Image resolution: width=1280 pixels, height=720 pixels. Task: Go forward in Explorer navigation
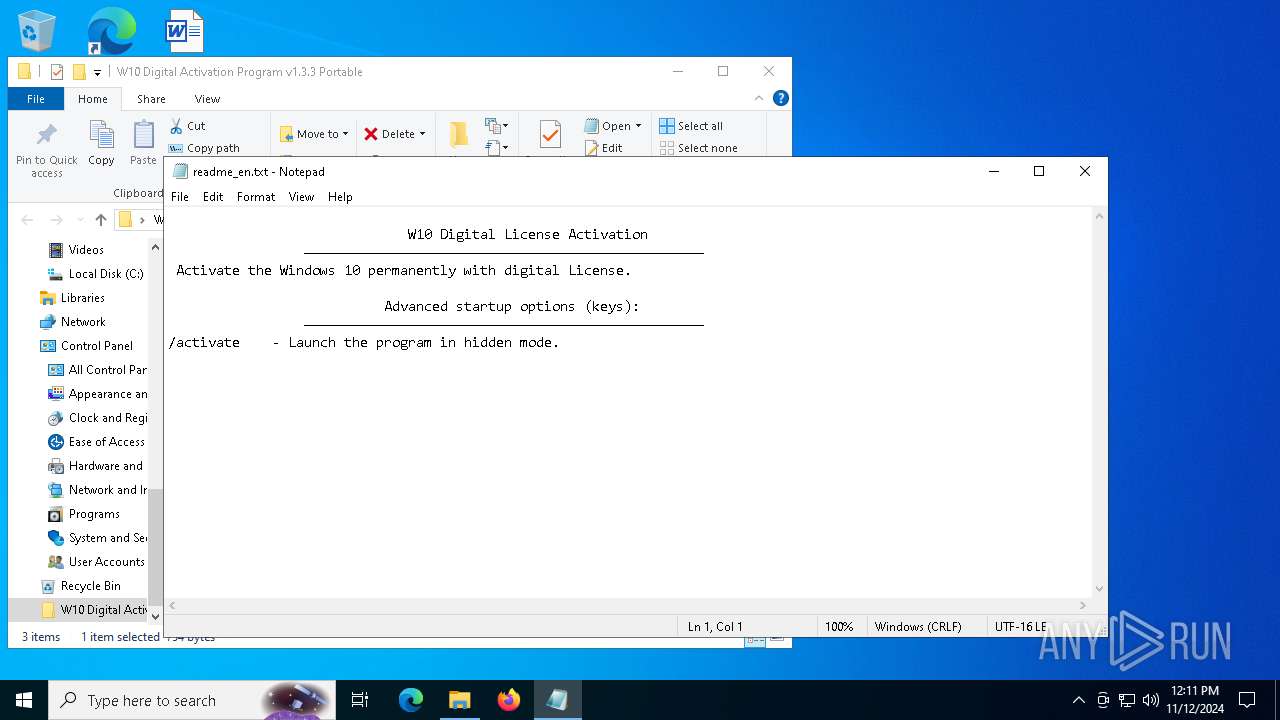(x=56, y=220)
